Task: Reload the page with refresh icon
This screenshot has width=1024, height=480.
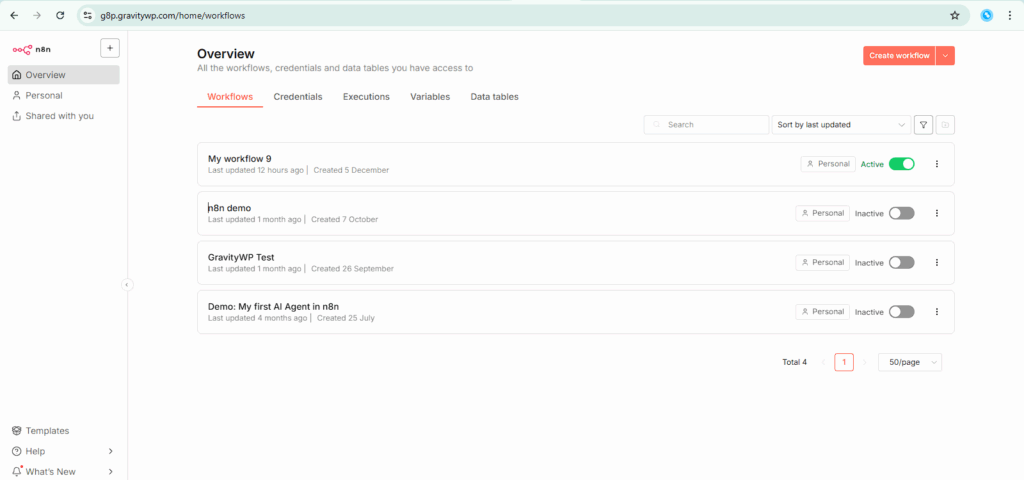Action: [x=60, y=15]
